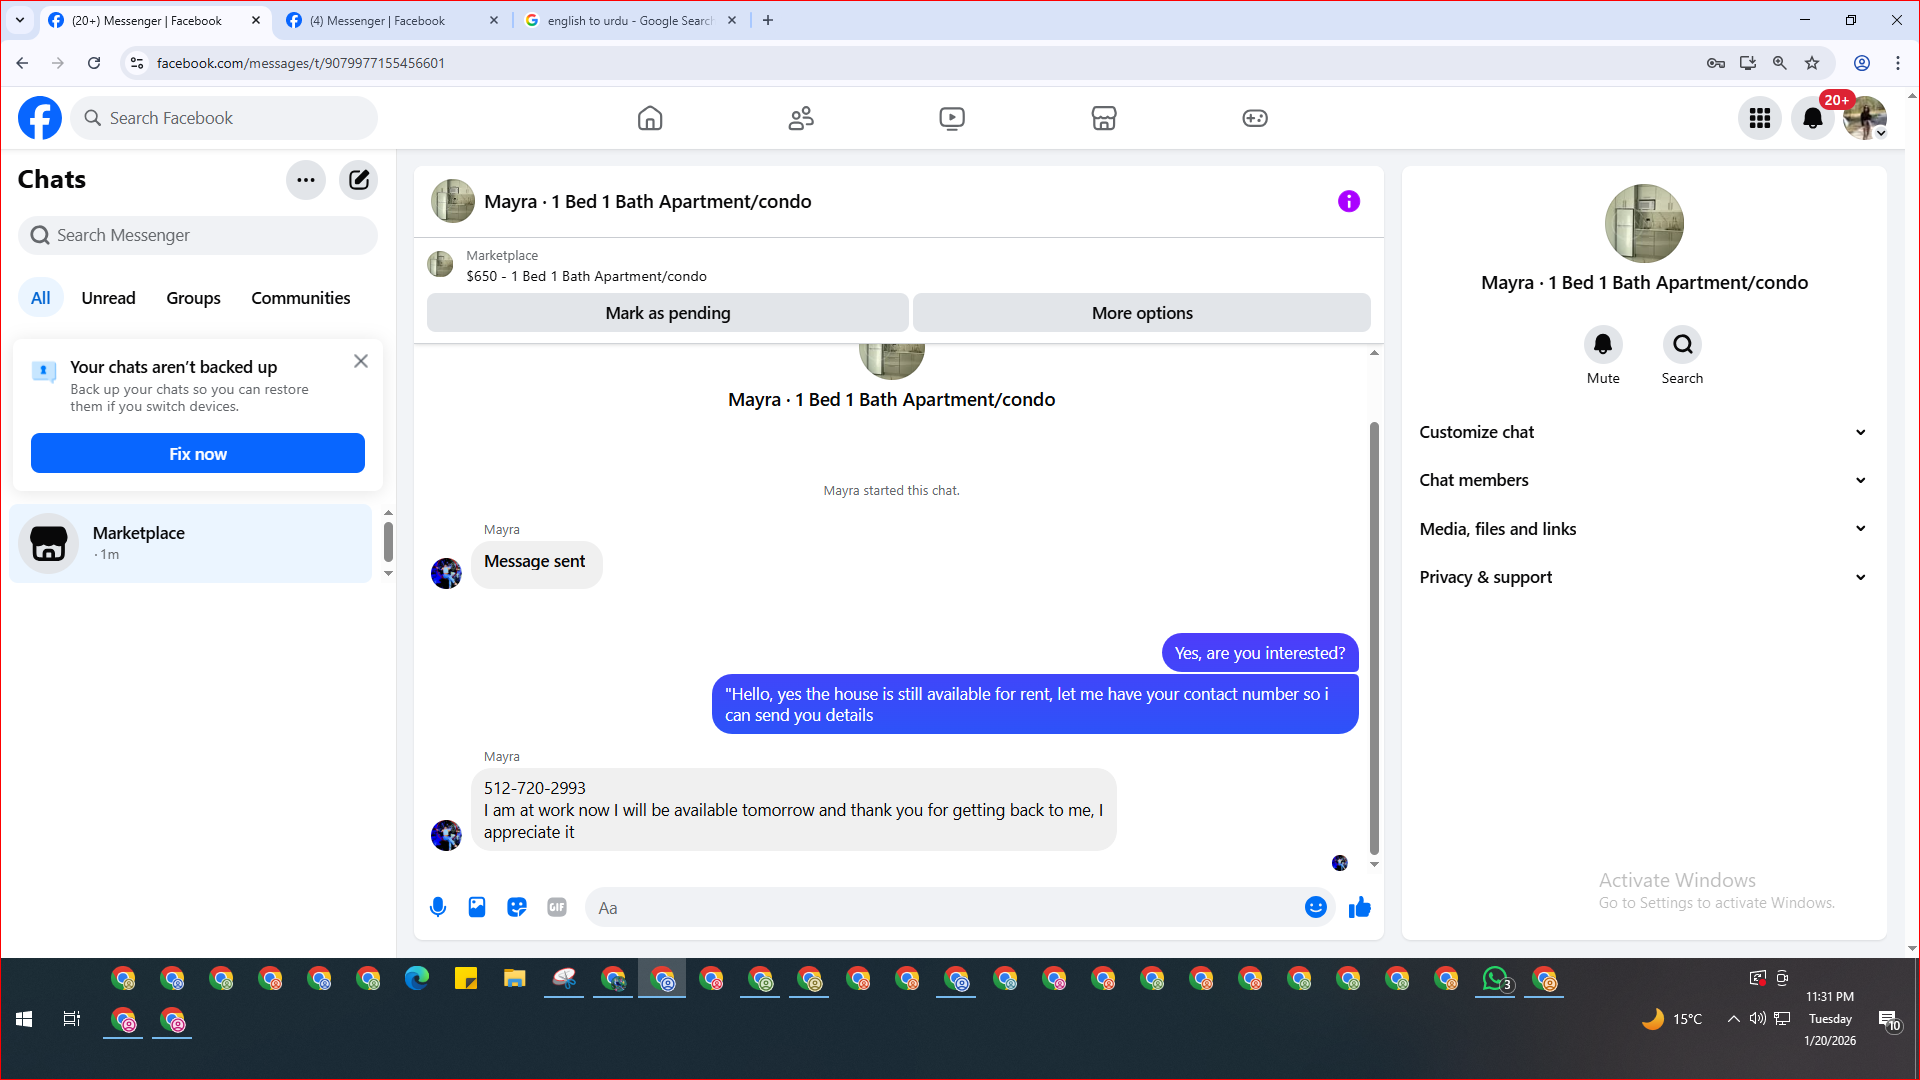Image resolution: width=1920 pixels, height=1080 pixels.
Task: Open the listing thumbnail in right panel
Action: [1644, 224]
